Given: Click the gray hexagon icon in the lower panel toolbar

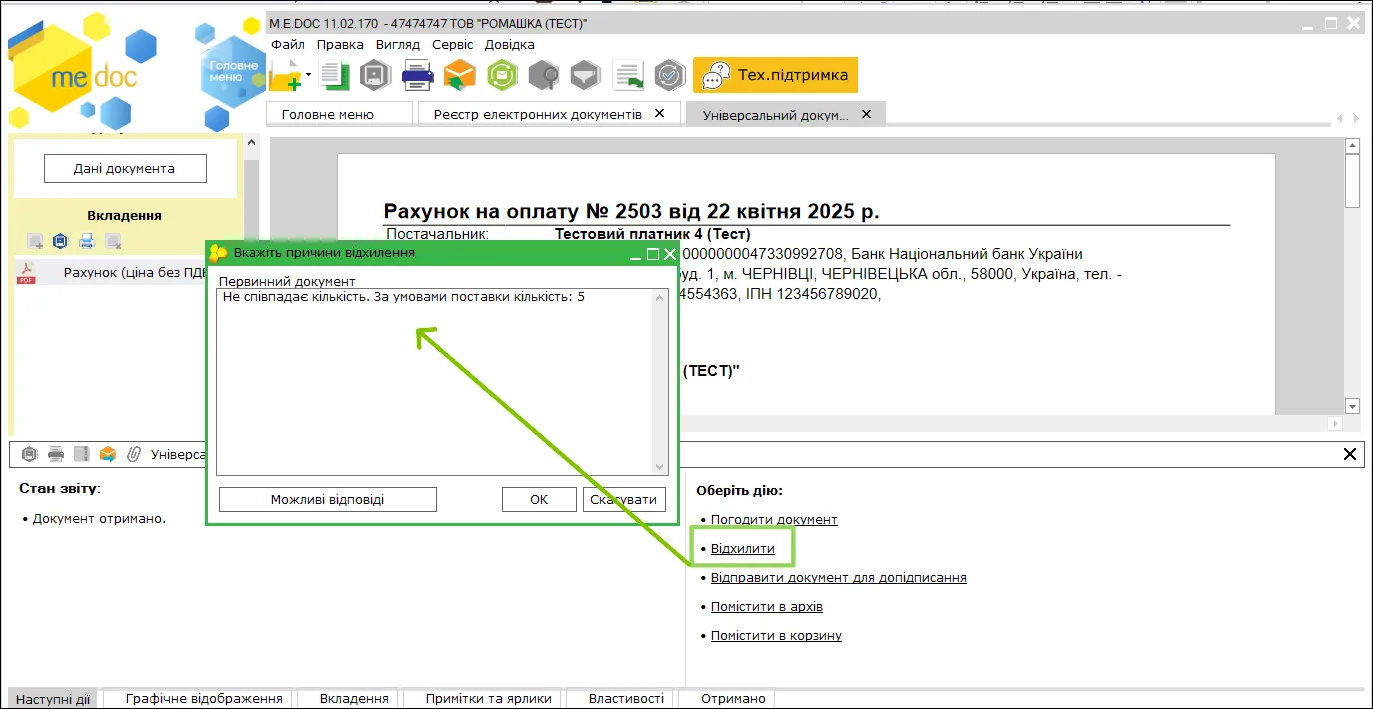Looking at the screenshot, I should 29,454.
